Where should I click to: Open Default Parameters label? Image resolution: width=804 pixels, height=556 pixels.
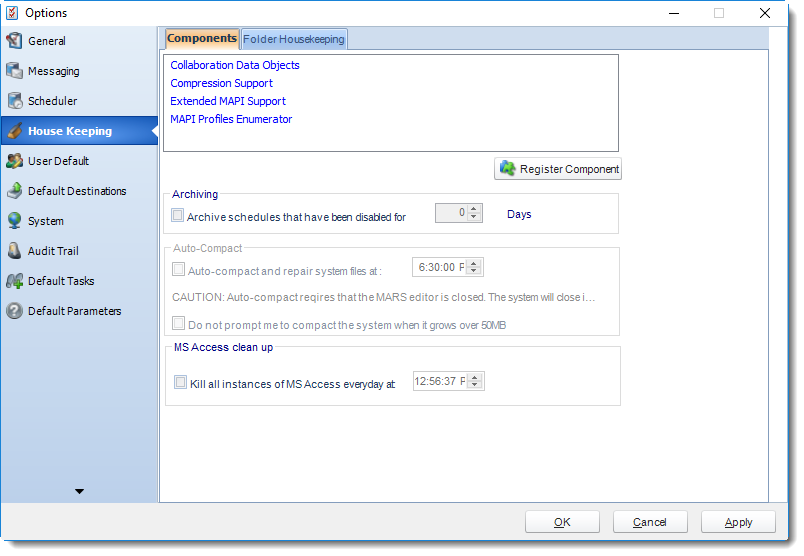[74, 311]
